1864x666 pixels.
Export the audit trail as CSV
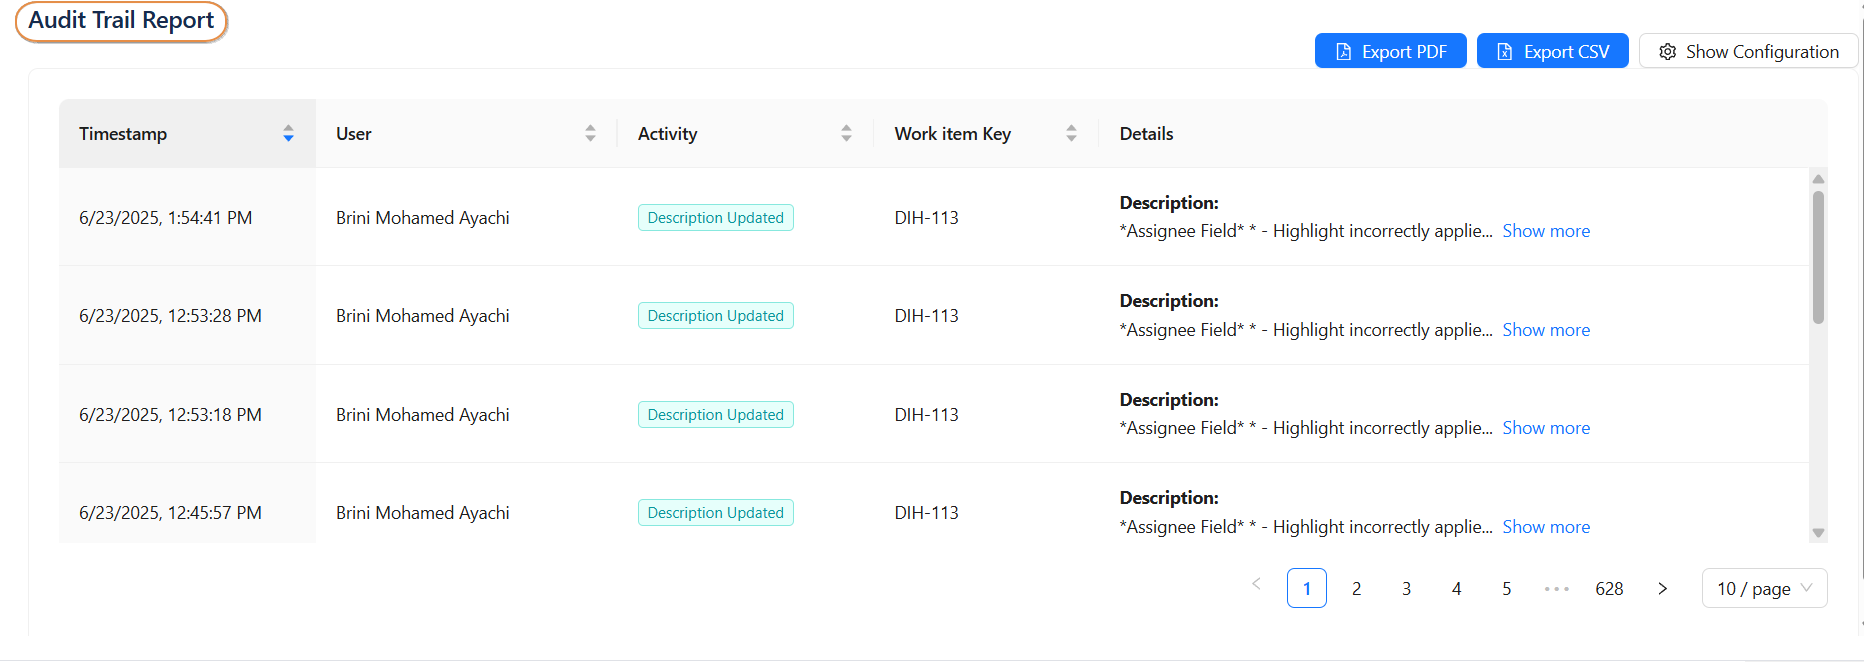[1552, 51]
